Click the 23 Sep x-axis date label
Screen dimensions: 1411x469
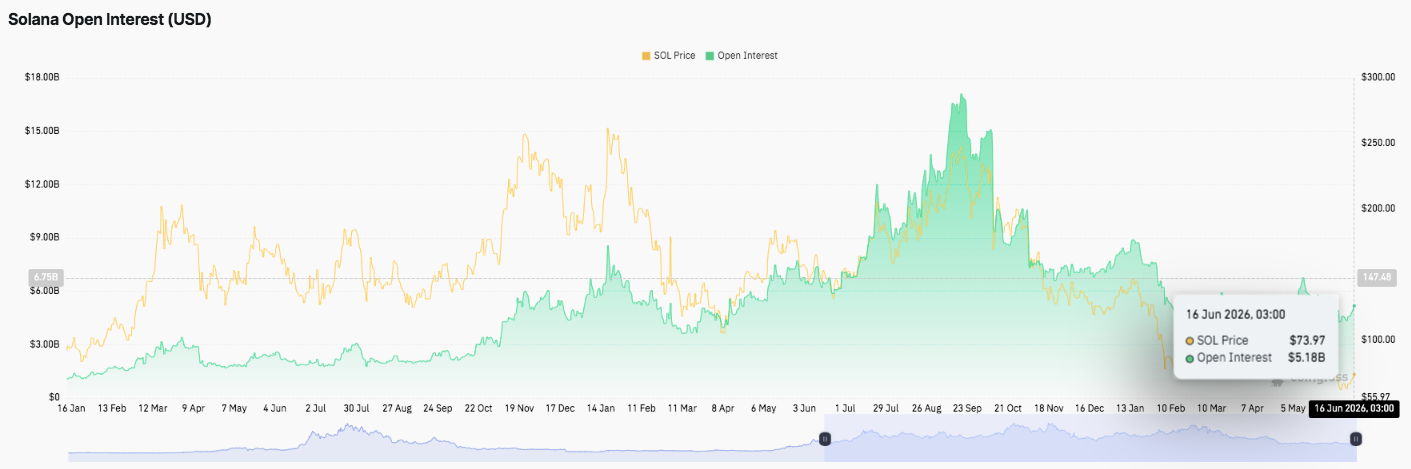pyautogui.click(x=968, y=409)
